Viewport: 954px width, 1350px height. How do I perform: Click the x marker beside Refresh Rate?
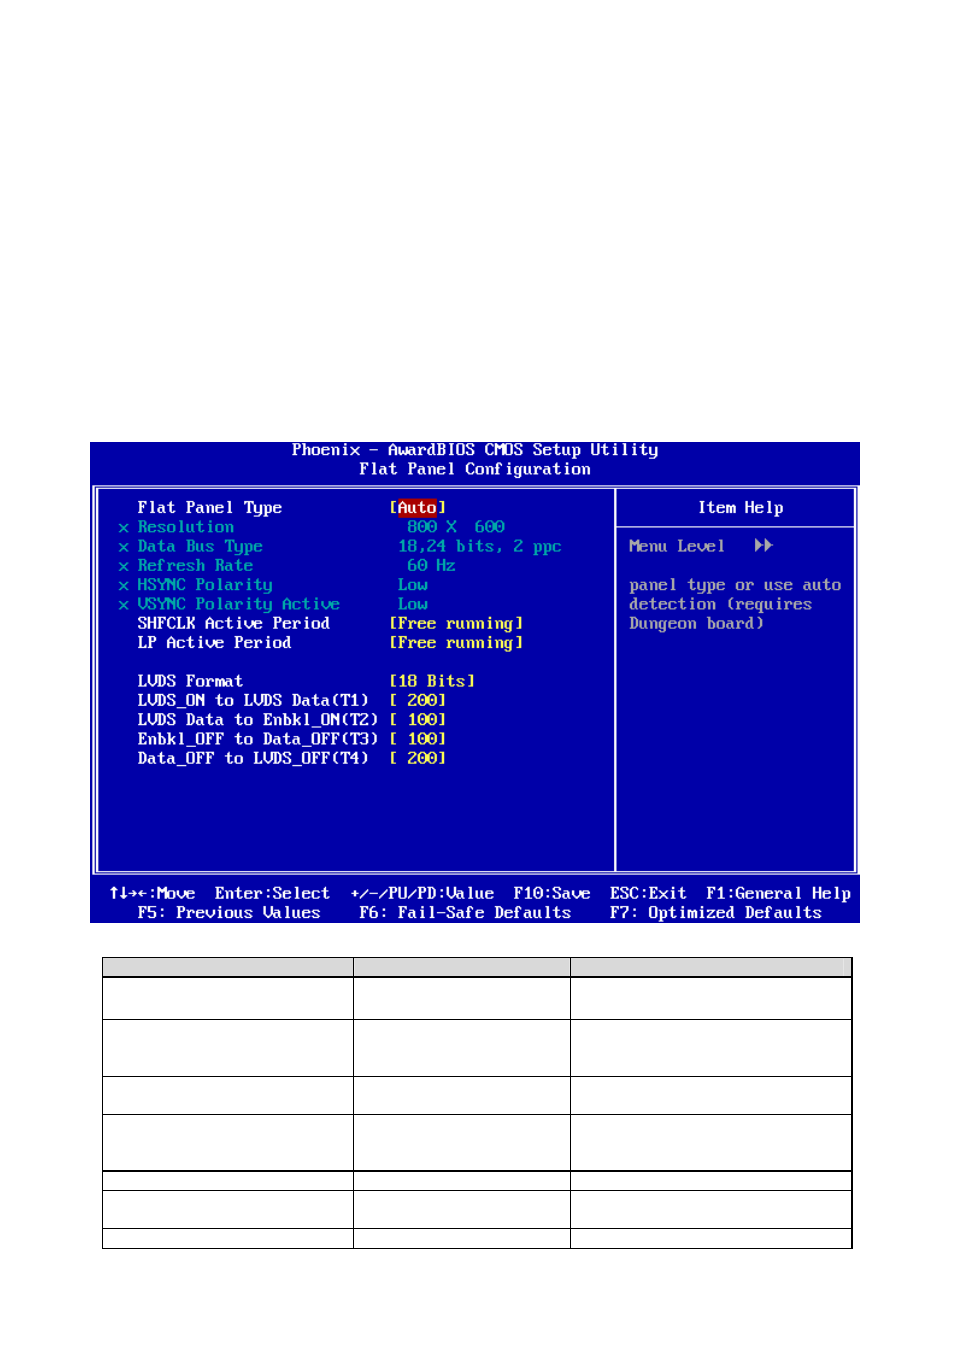[124, 566]
